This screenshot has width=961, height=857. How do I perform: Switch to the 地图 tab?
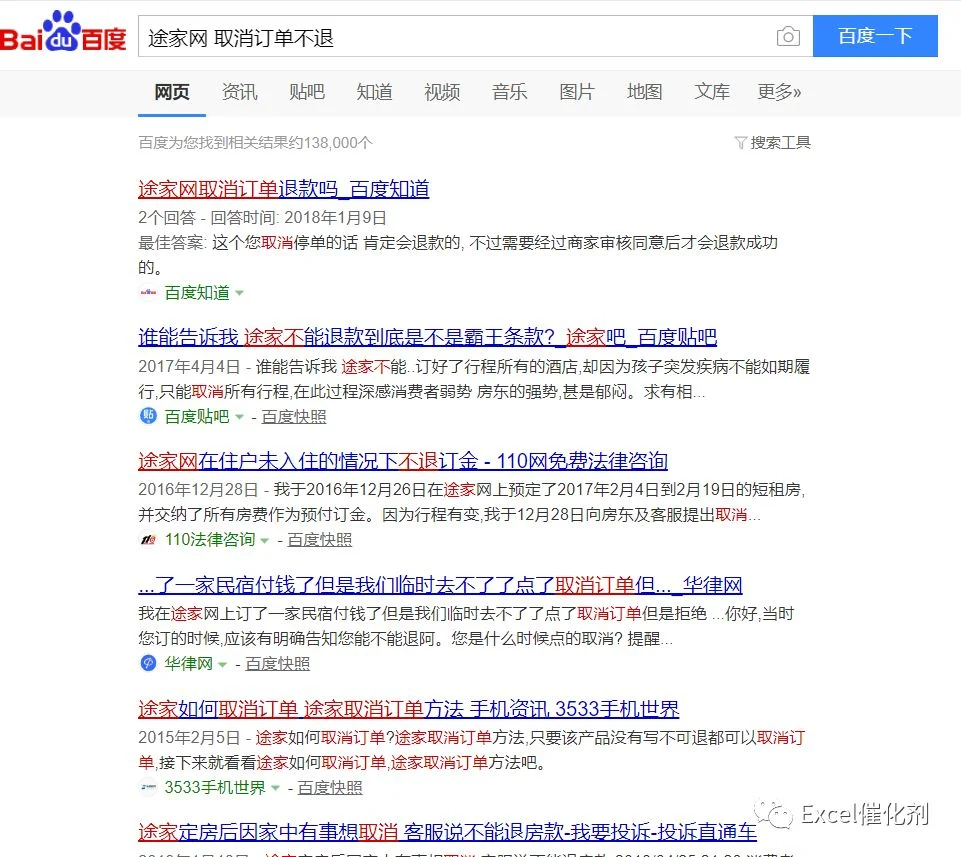[644, 92]
